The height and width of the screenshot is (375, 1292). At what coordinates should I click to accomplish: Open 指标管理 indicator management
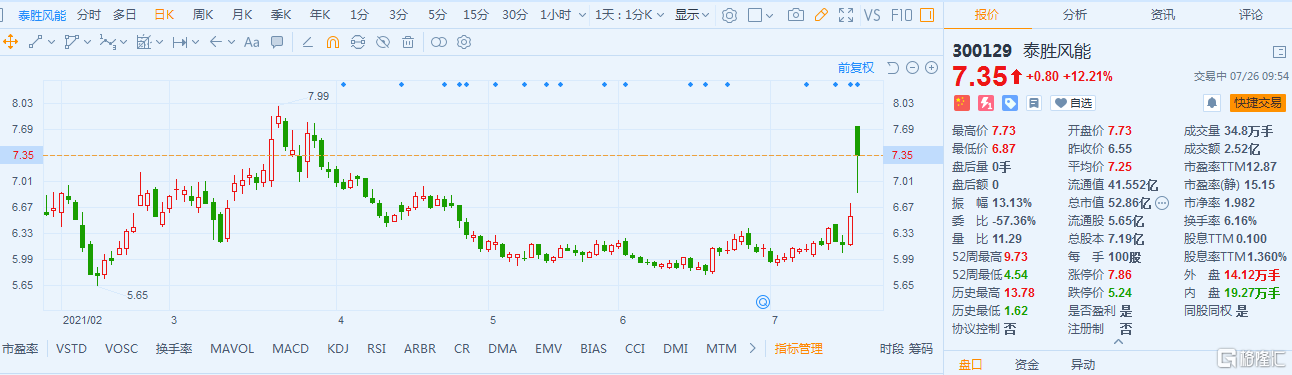point(799,349)
